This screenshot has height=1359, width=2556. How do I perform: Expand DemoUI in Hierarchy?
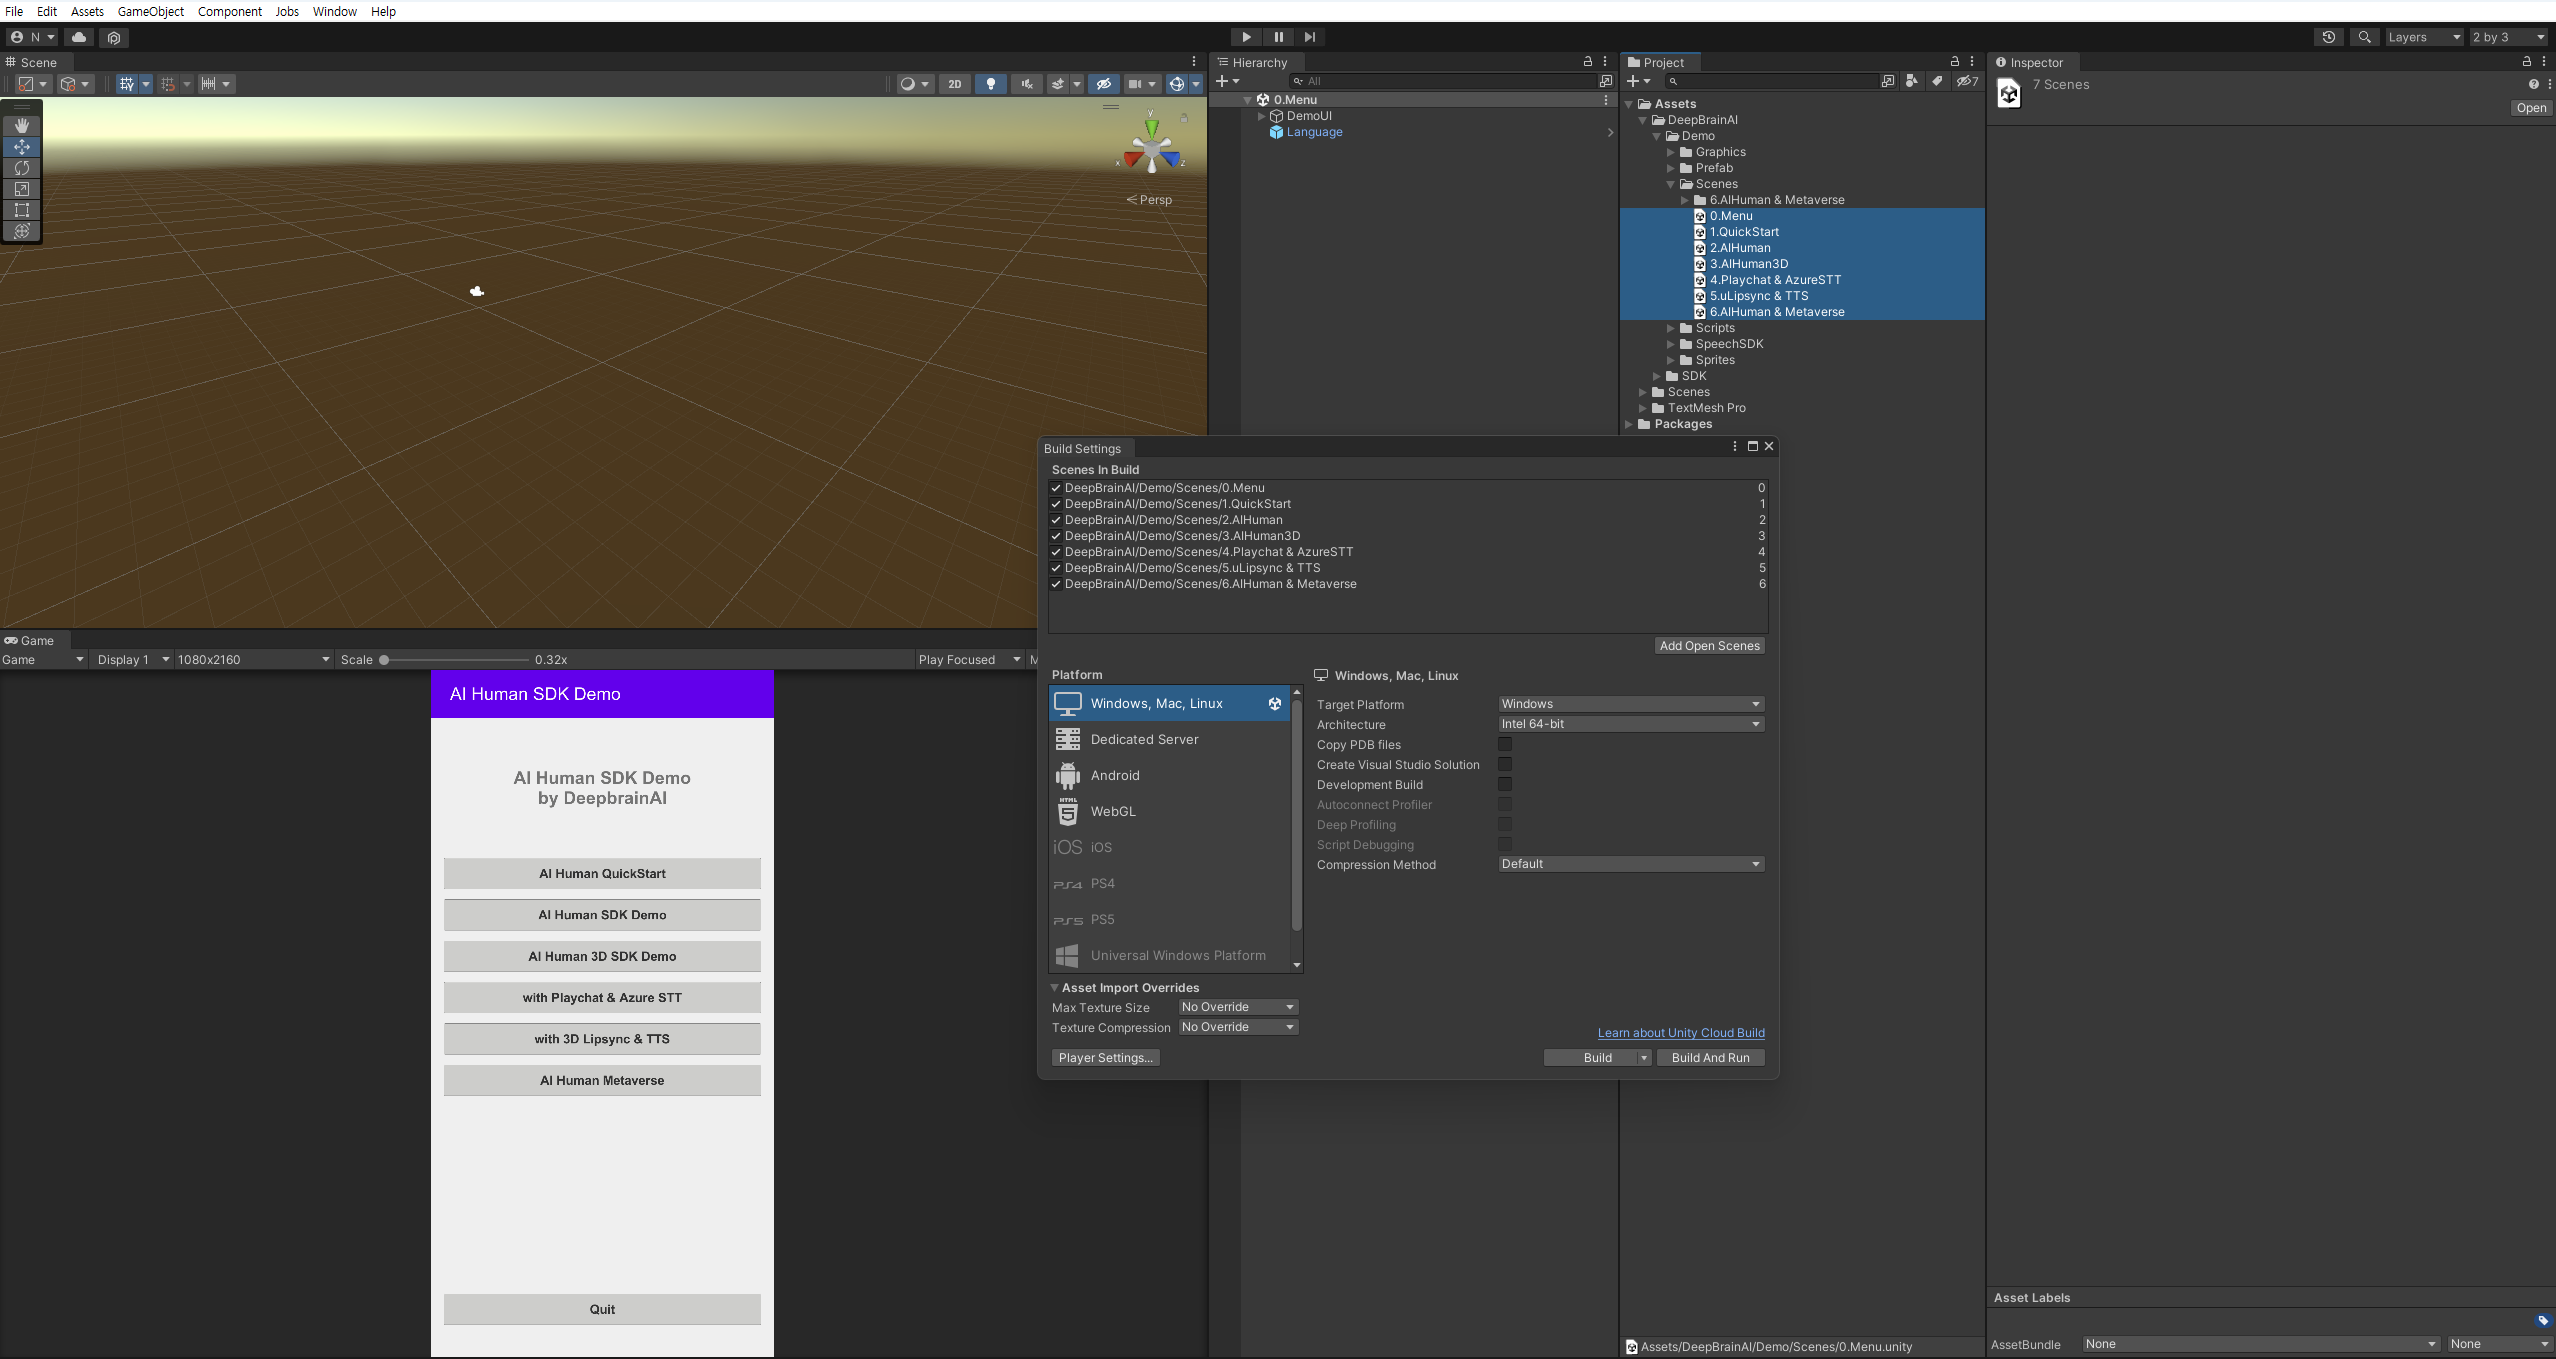(1262, 116)
